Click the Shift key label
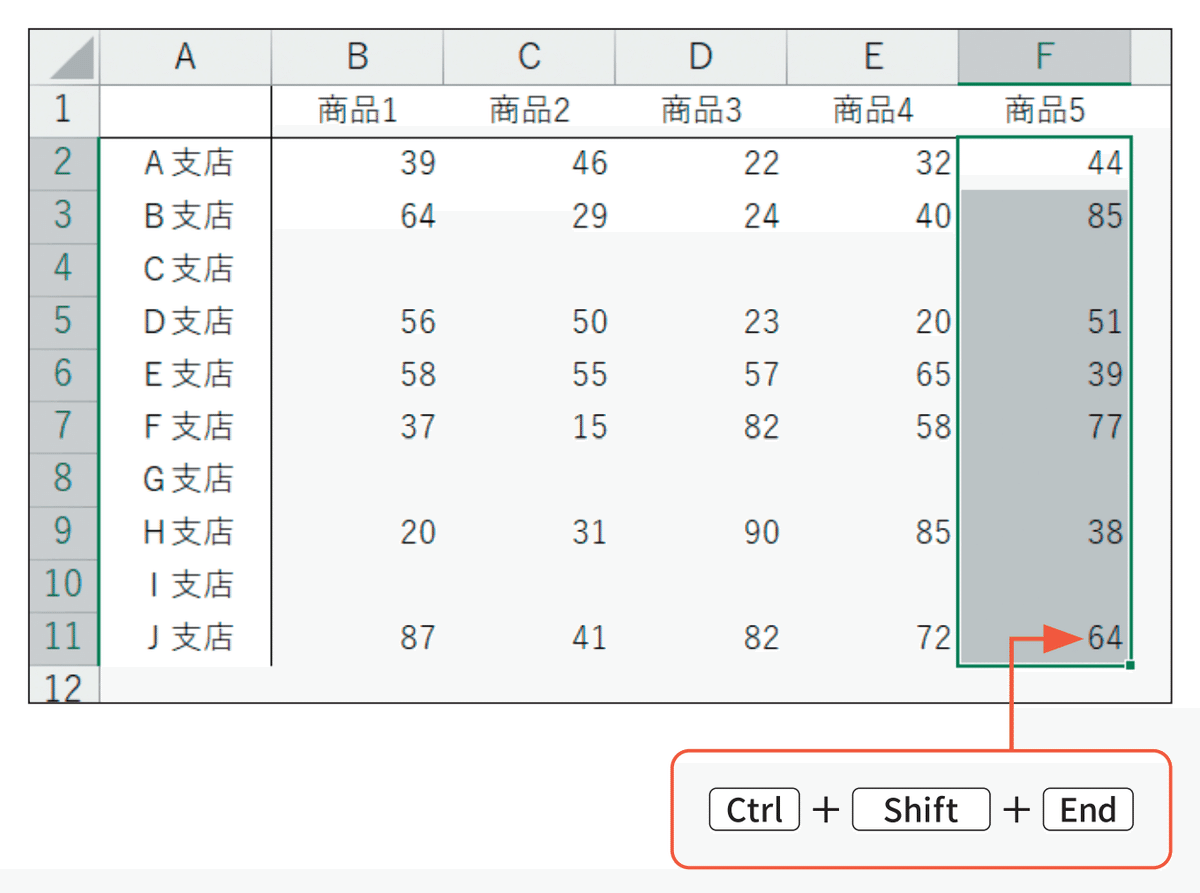 click(921, 809)
